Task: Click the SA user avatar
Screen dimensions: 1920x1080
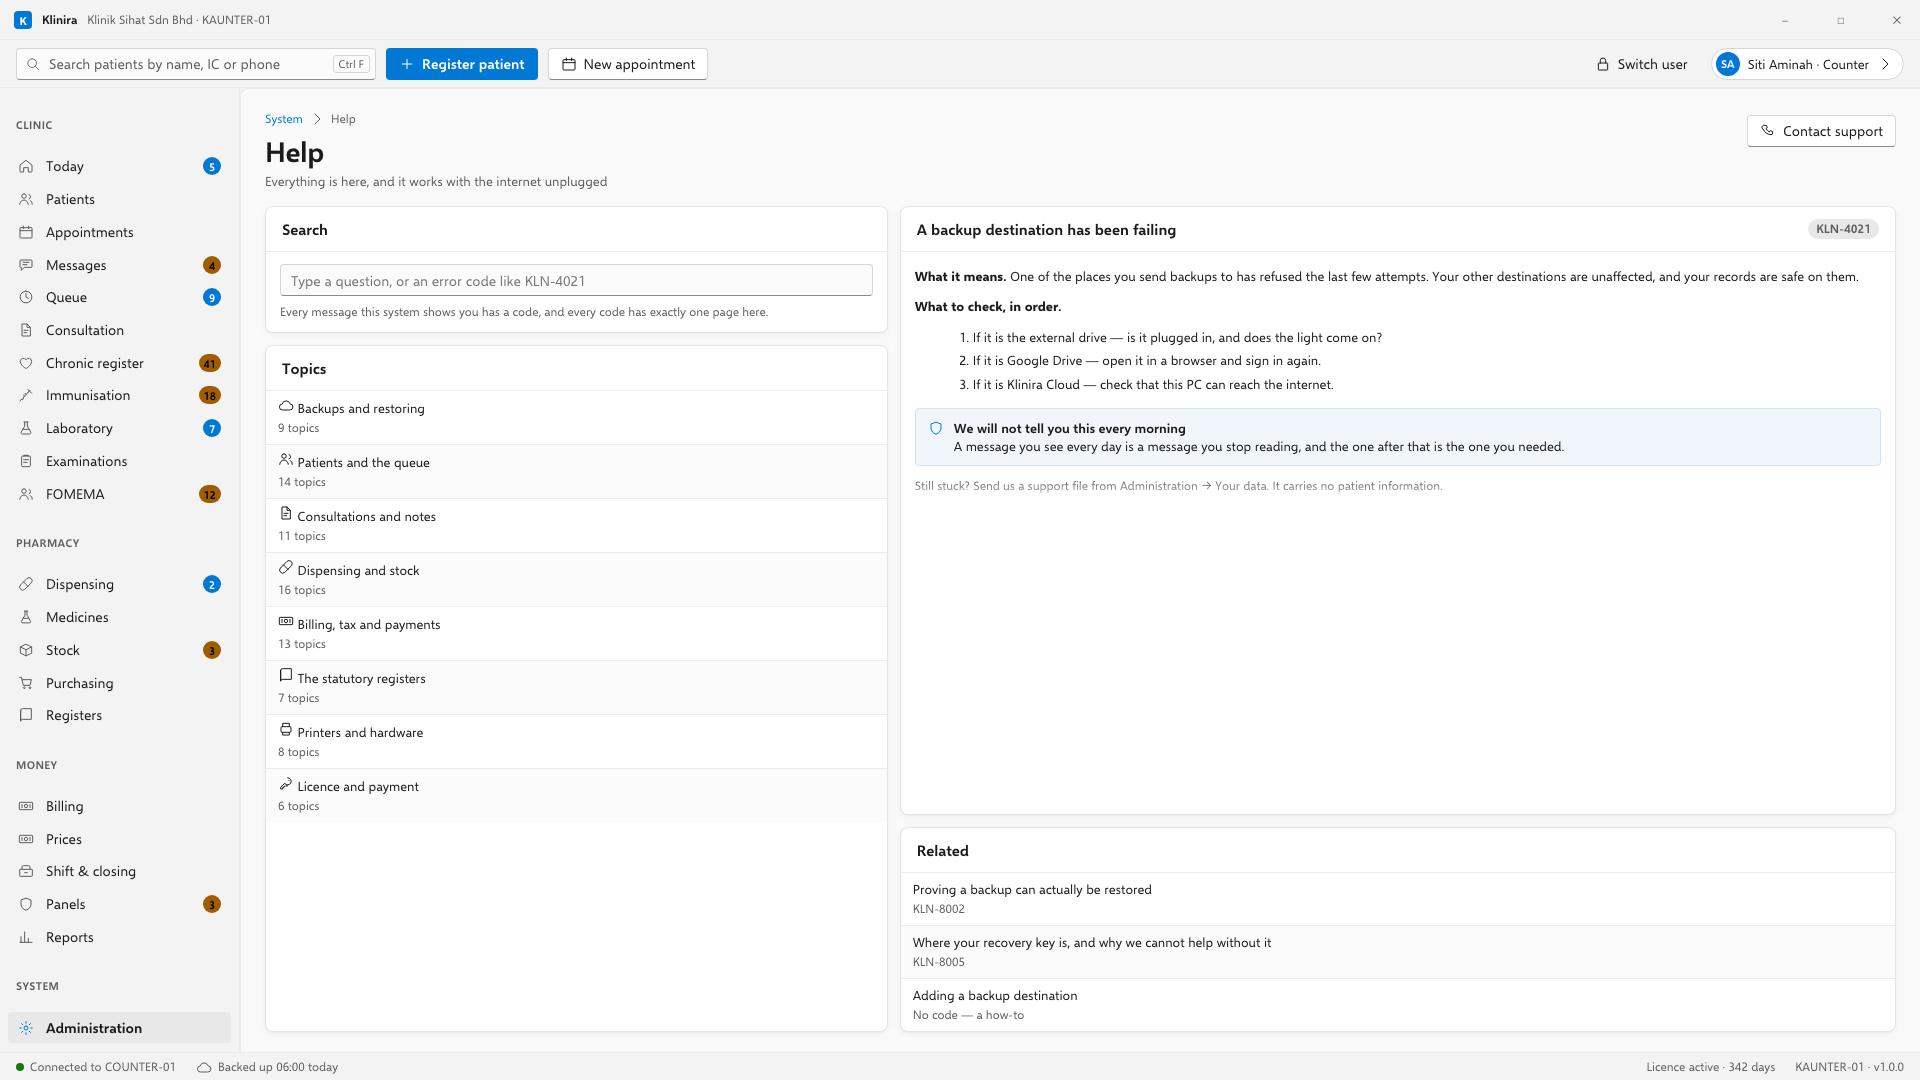Action: [1727, 64]
